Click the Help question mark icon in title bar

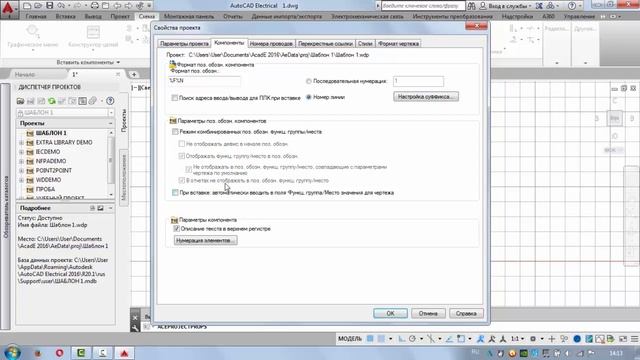[x=571, y=6]
